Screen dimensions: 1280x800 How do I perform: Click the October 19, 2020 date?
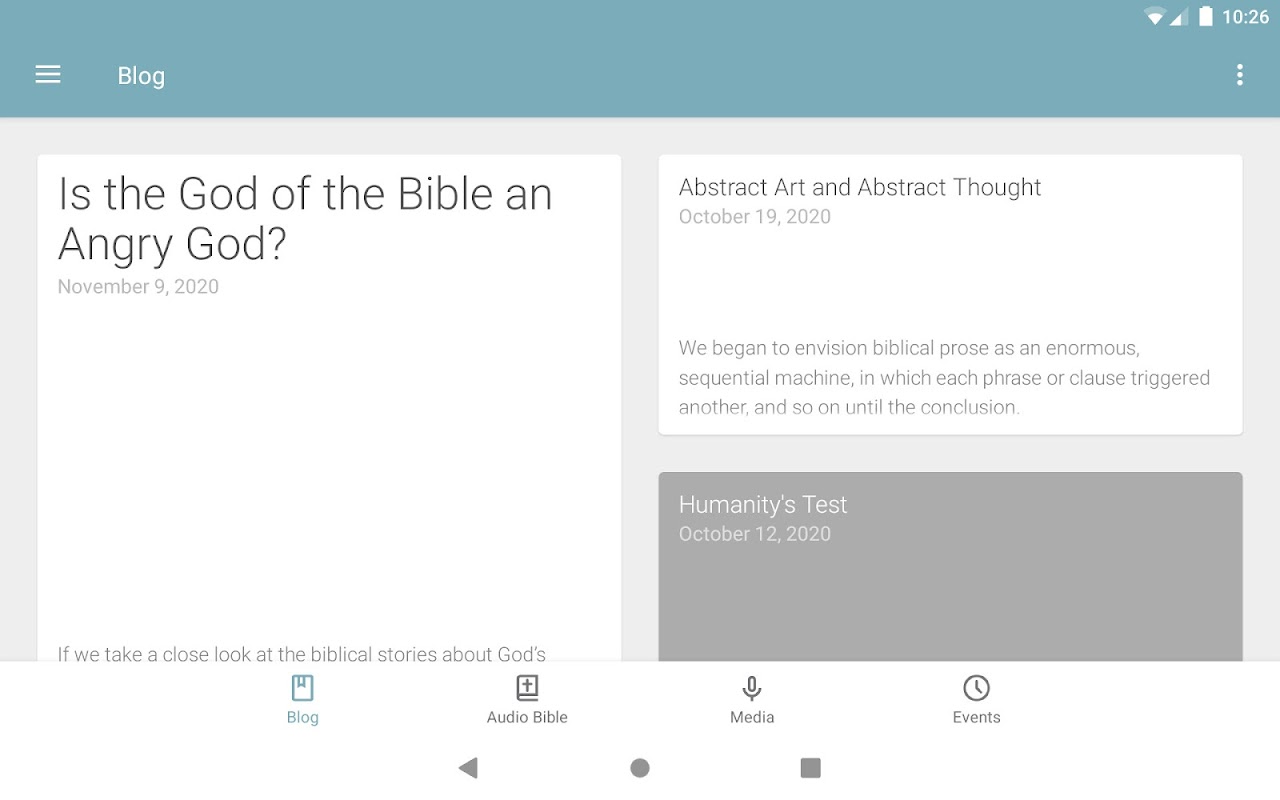pyautogui.click(x=755, y=217)
